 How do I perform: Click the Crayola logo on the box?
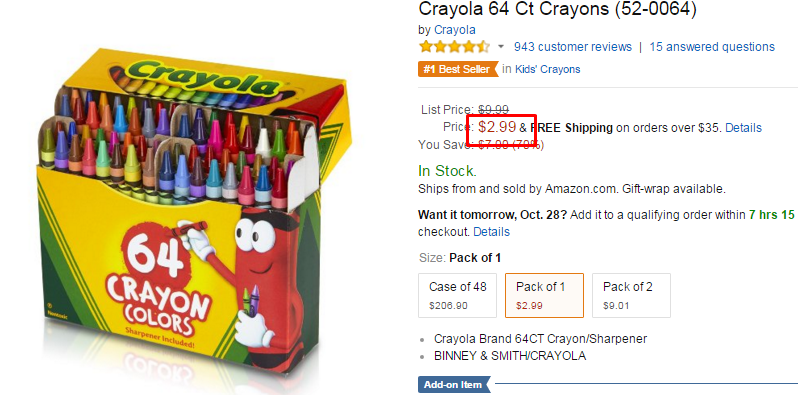[203, 79]
